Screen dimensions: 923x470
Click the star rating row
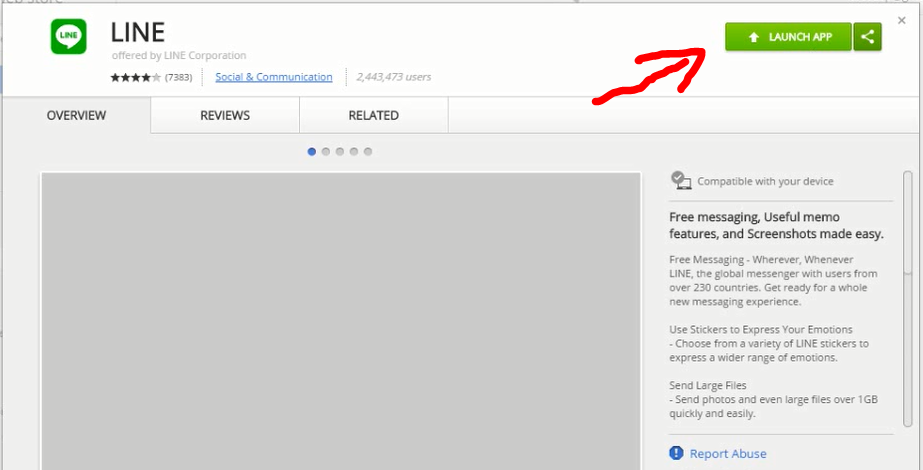click(x=135, y=77)
